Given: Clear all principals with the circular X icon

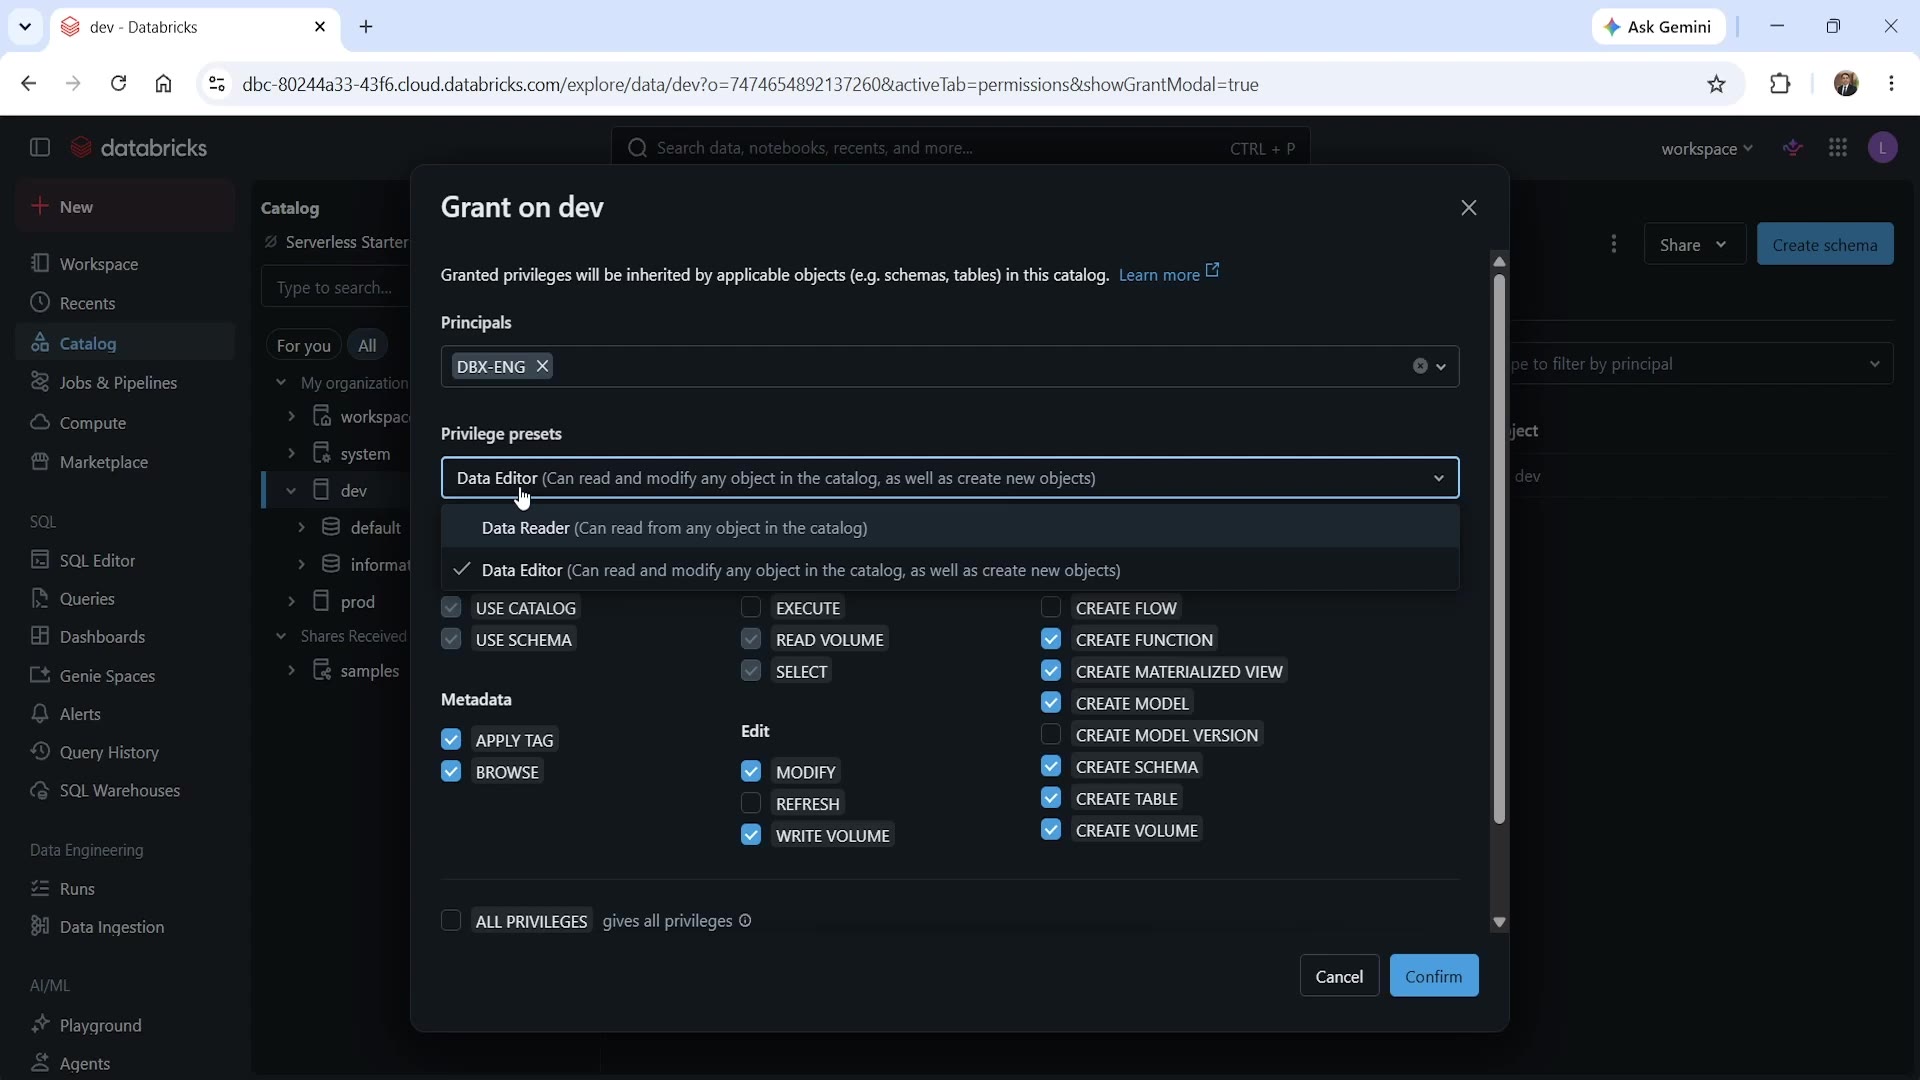Looking at the screenshot, I should pos(1419,366).
